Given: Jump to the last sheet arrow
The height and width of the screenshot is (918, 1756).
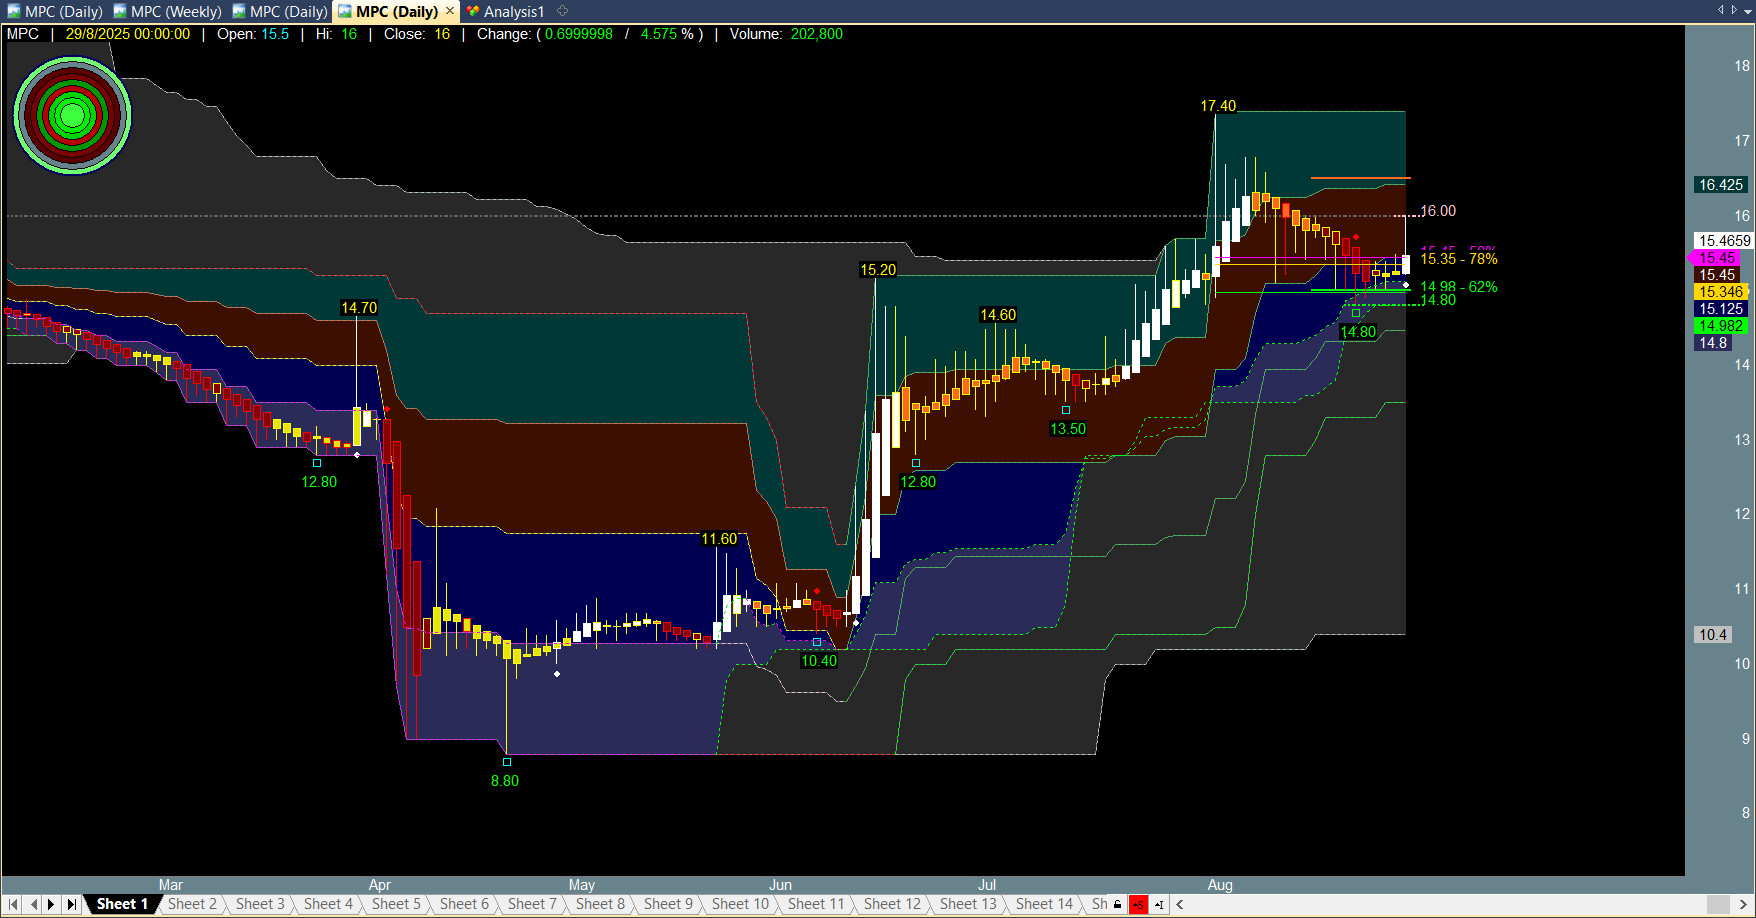Looking at the screenshot, I should pyautogui.click(x=71, y=904).
